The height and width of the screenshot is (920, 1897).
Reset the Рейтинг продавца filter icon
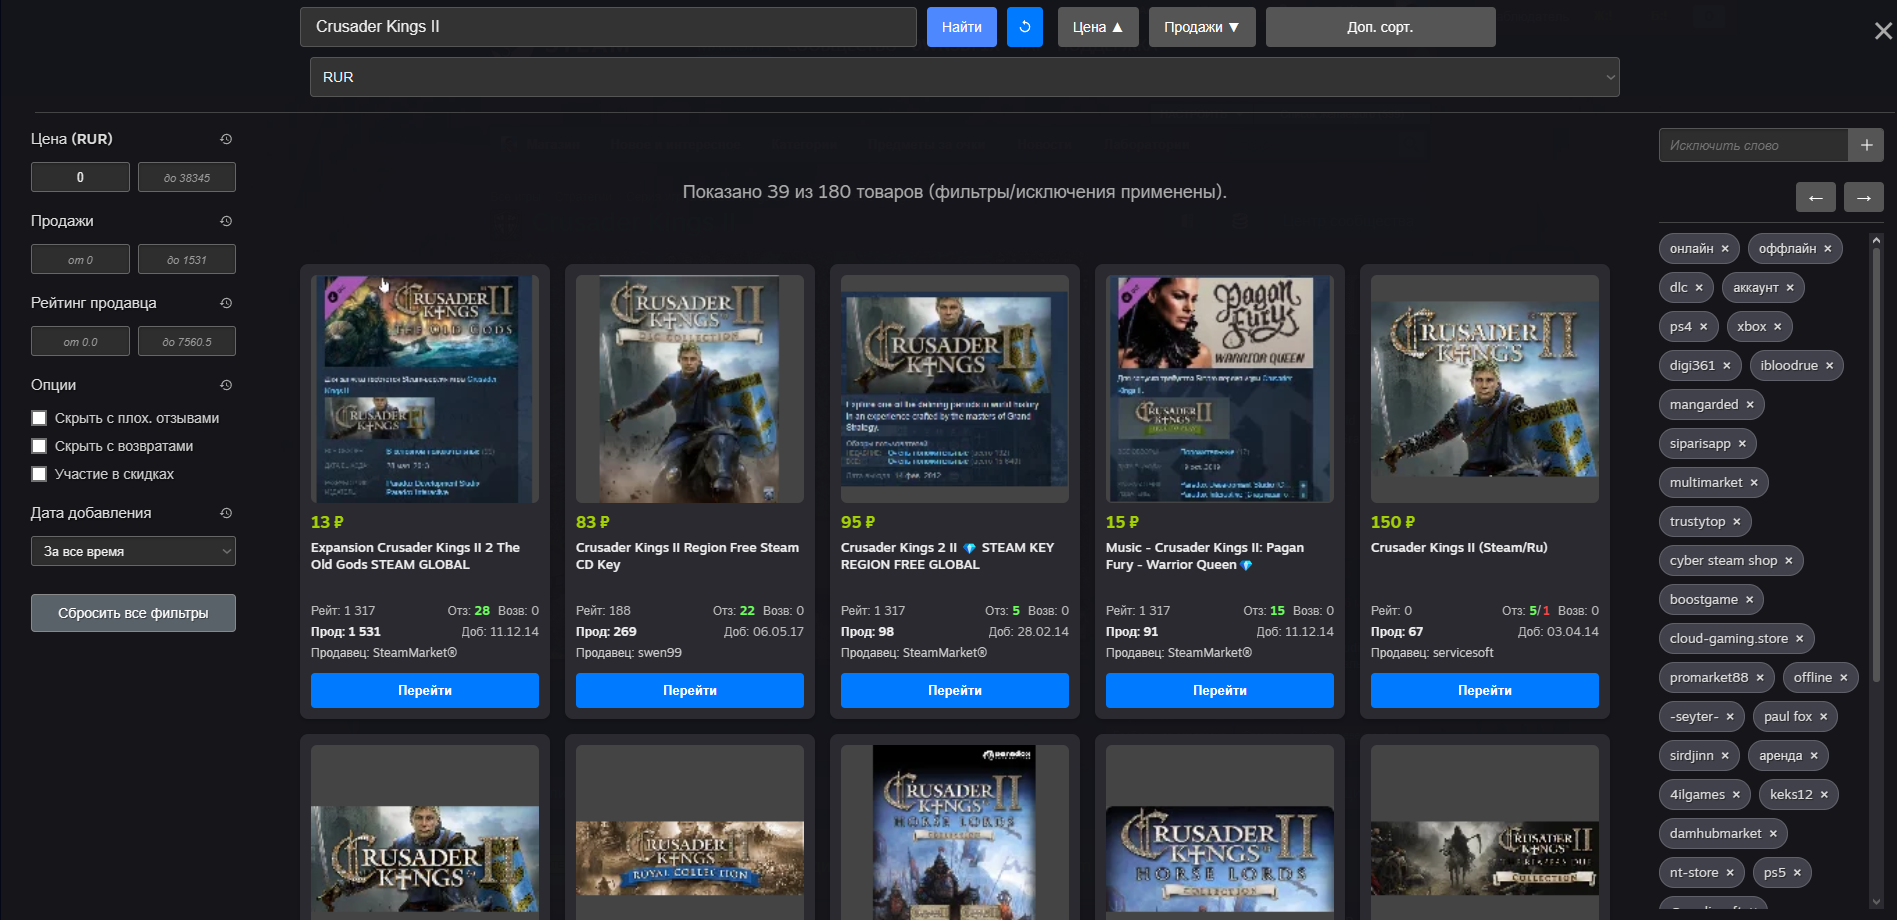point(226,303)
